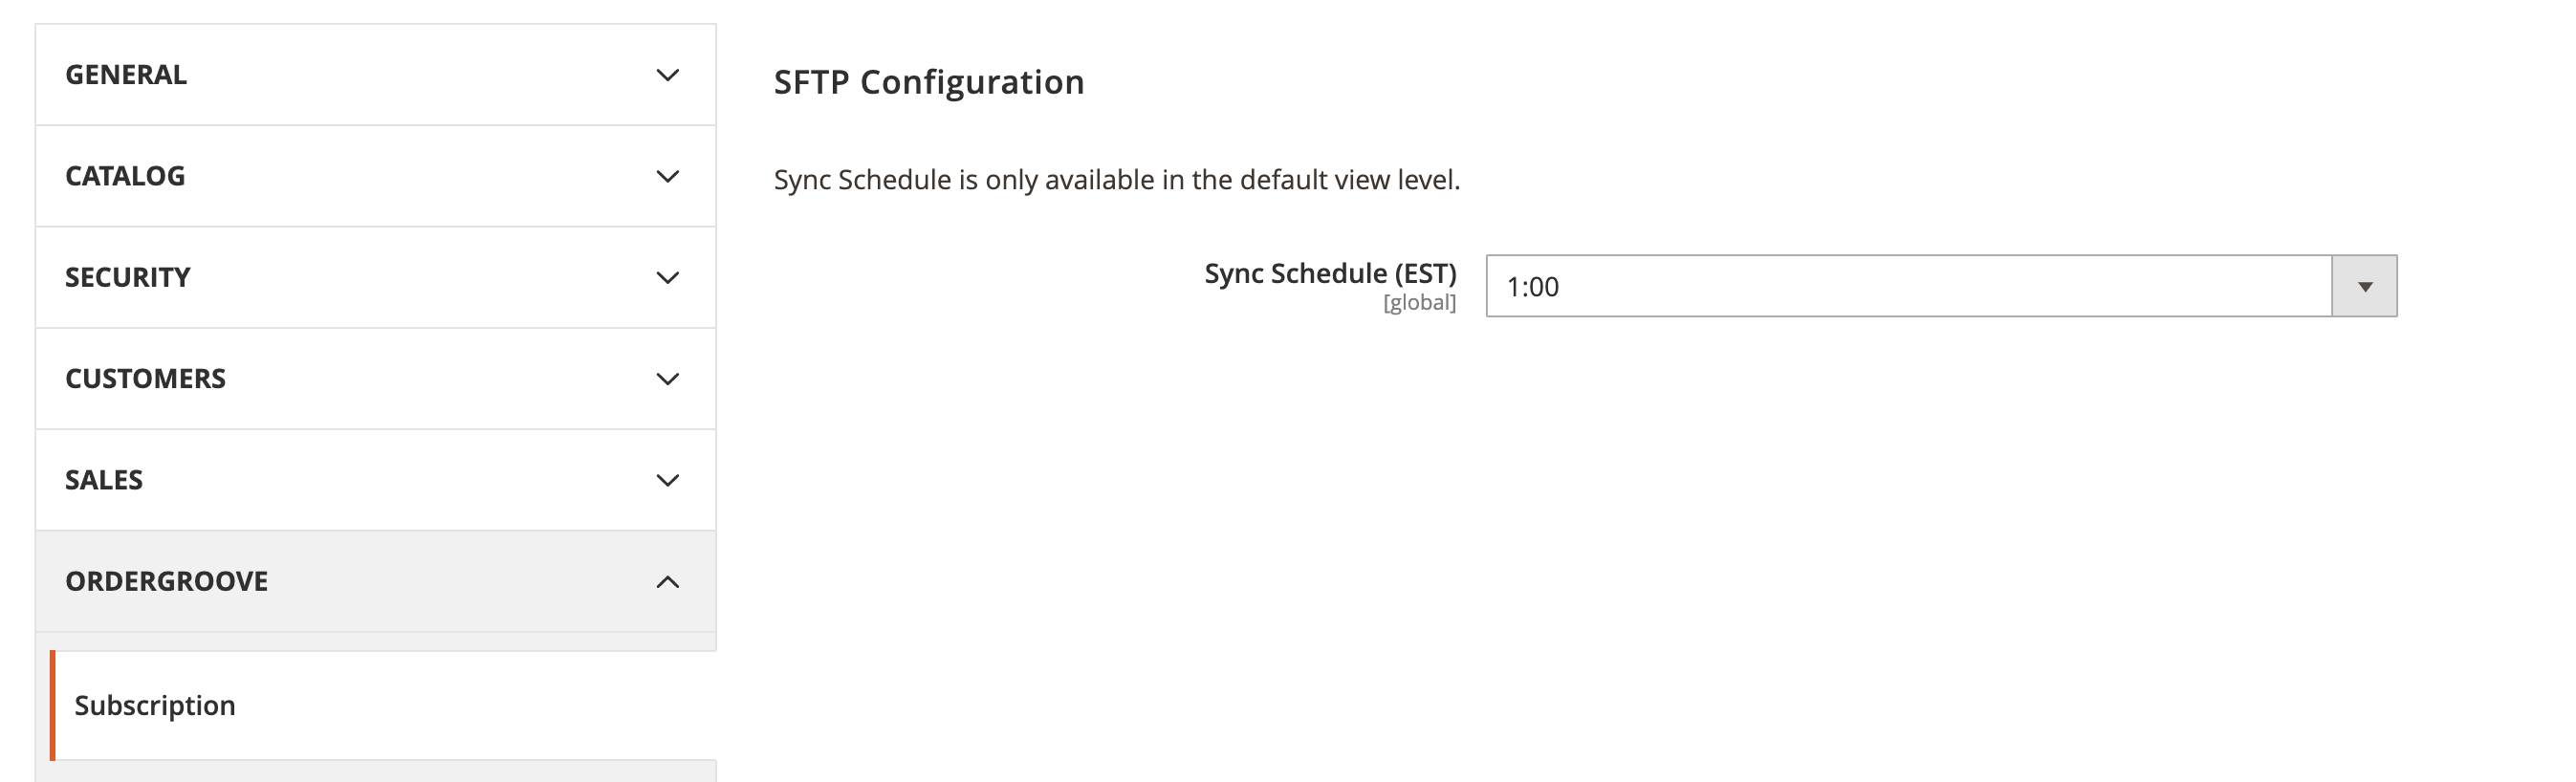Screen dimensions: 2576x782
Task: Click the down chevron beside SALES
Action: [x=667, y=480]
